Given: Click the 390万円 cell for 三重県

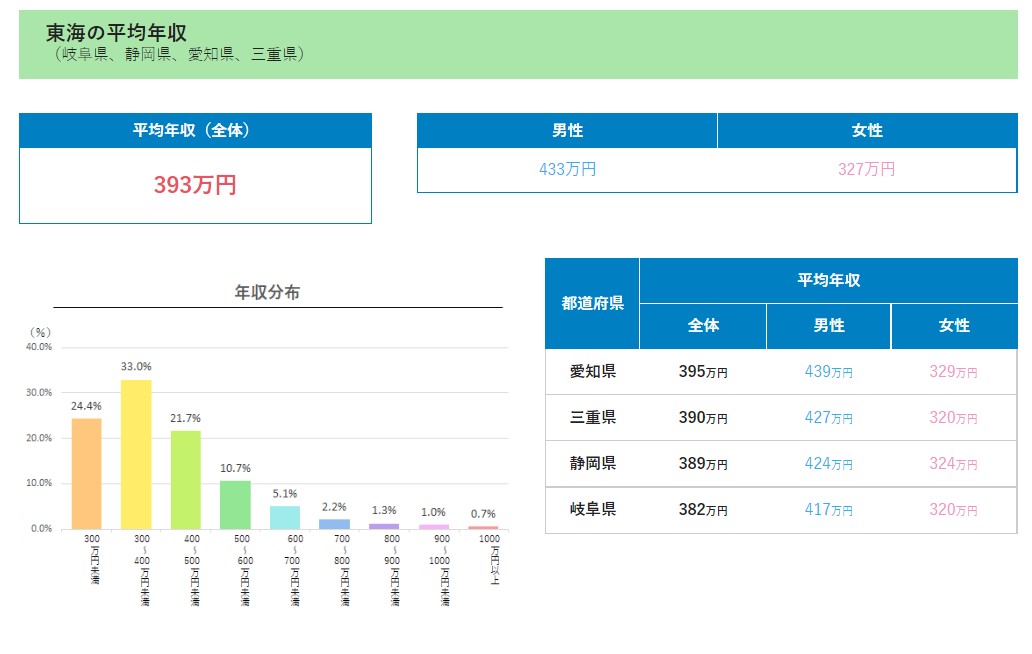Looking at the screenshot, I should click(703, 418).
